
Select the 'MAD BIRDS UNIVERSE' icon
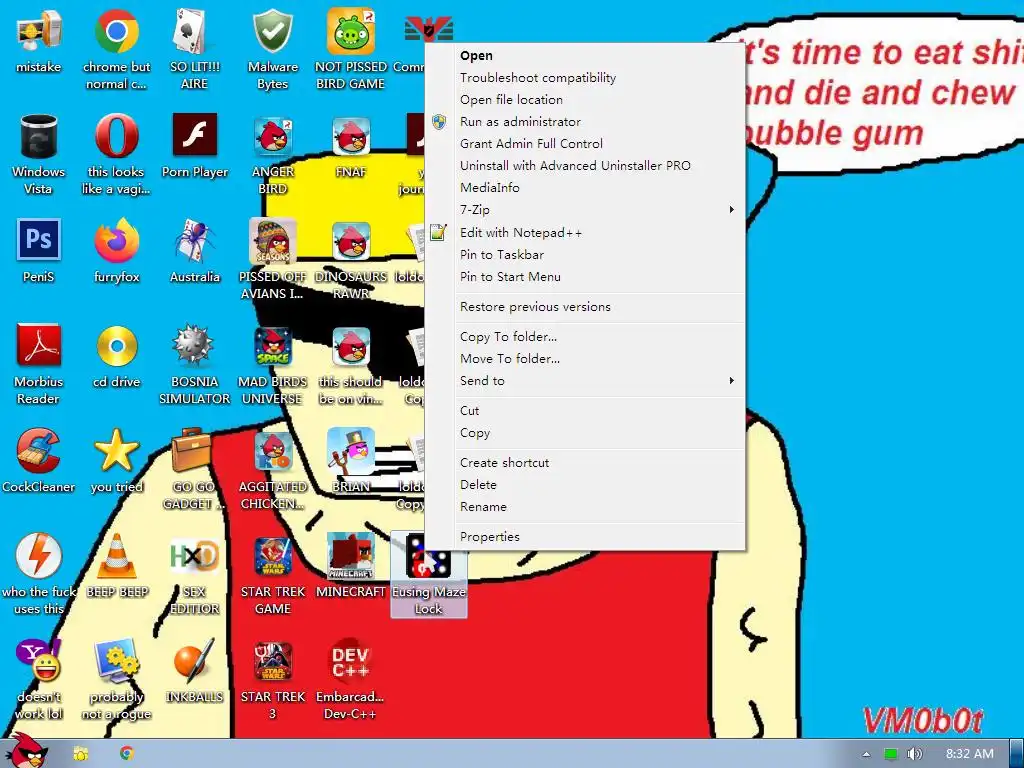point(272,365)
